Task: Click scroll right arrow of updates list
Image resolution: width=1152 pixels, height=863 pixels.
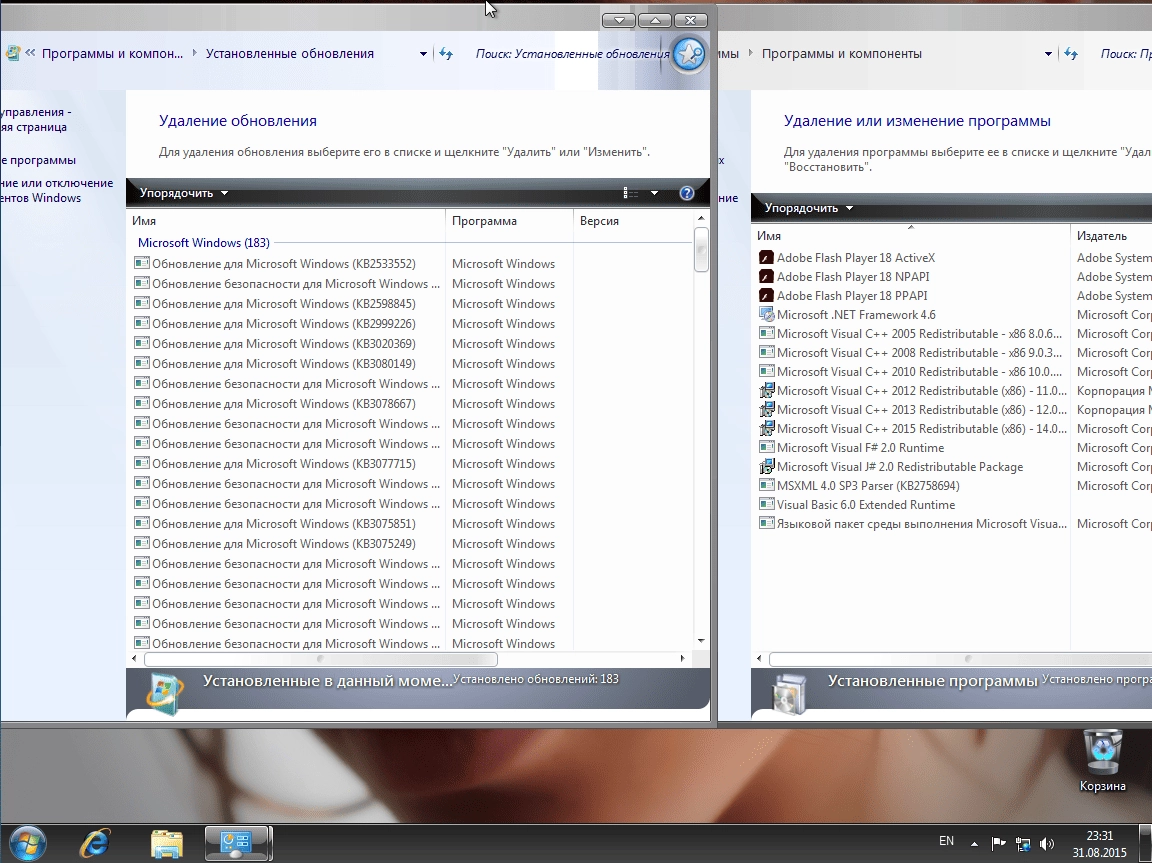Action: coord(682,658)
